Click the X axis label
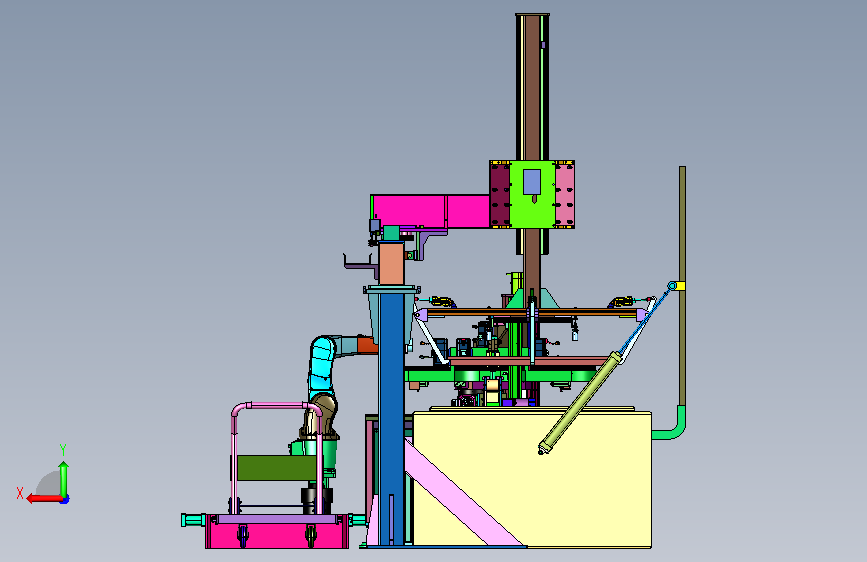Viewport: 867px width, 562px height. 20,493
